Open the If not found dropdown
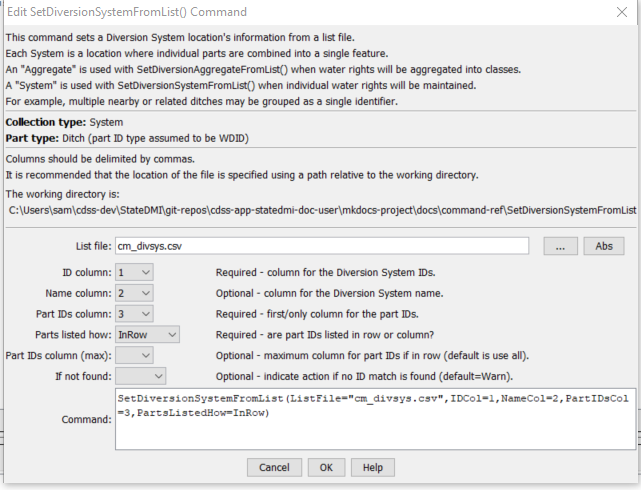Screen dimensions: 641x490 [141, 376]
